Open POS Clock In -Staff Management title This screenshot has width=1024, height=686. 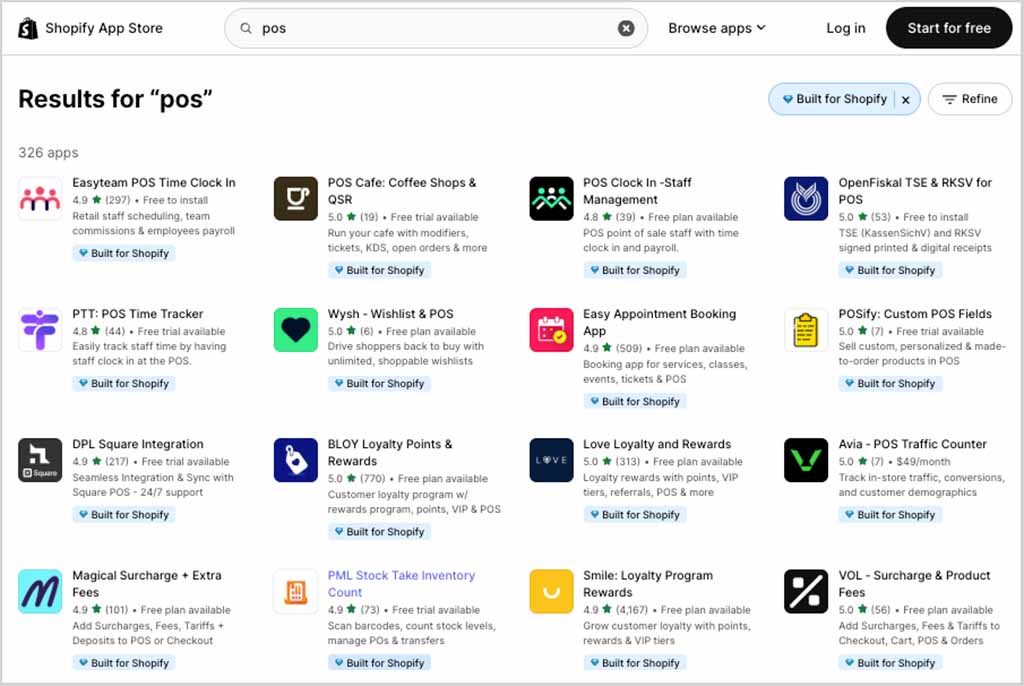click(637, 191)
